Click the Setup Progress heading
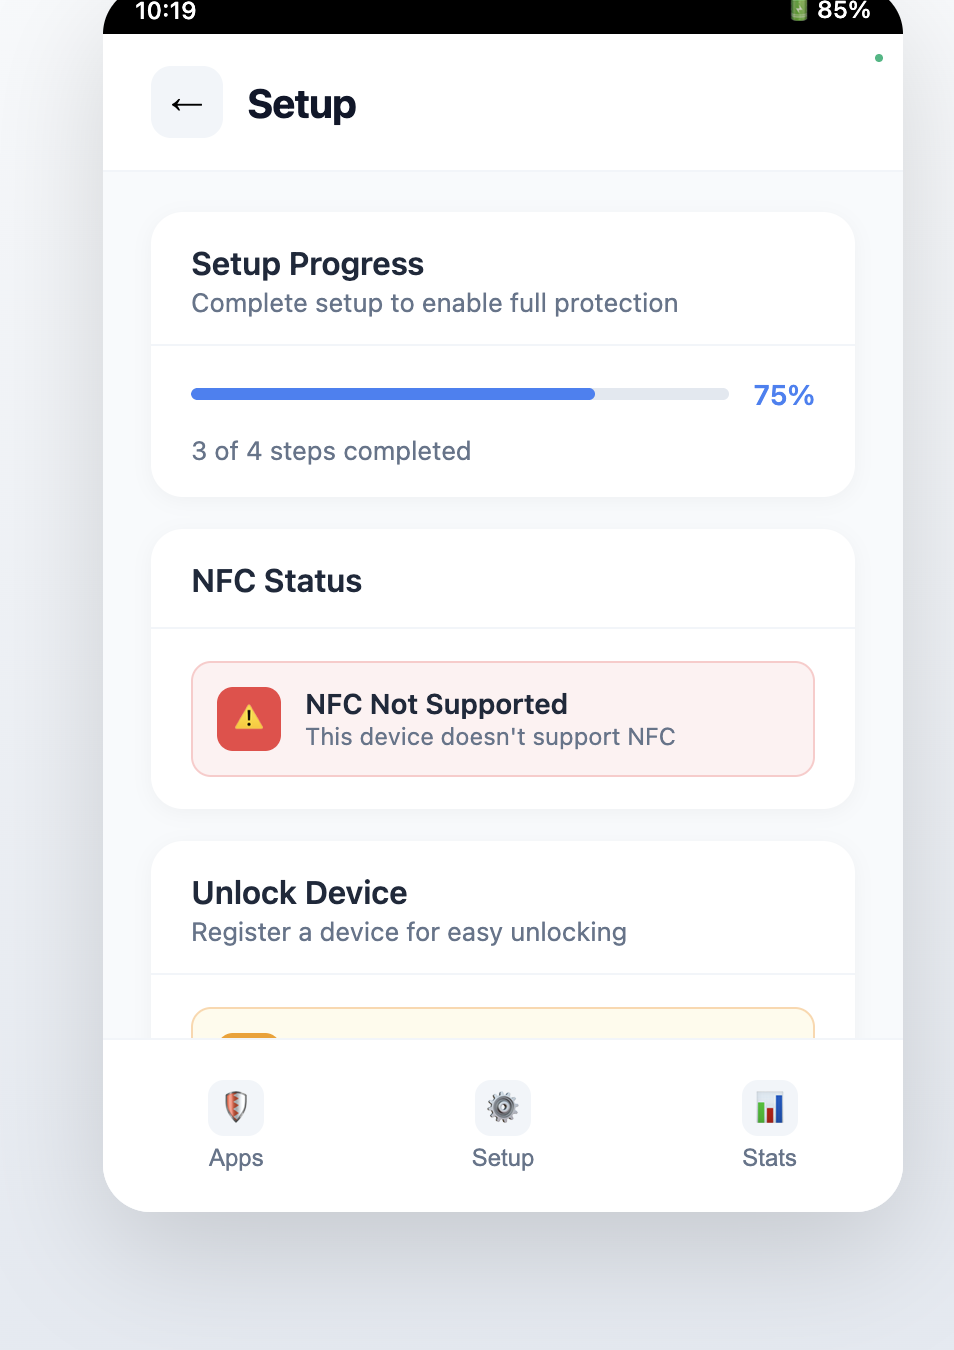 pyautogui.click(x=308, y=264)
